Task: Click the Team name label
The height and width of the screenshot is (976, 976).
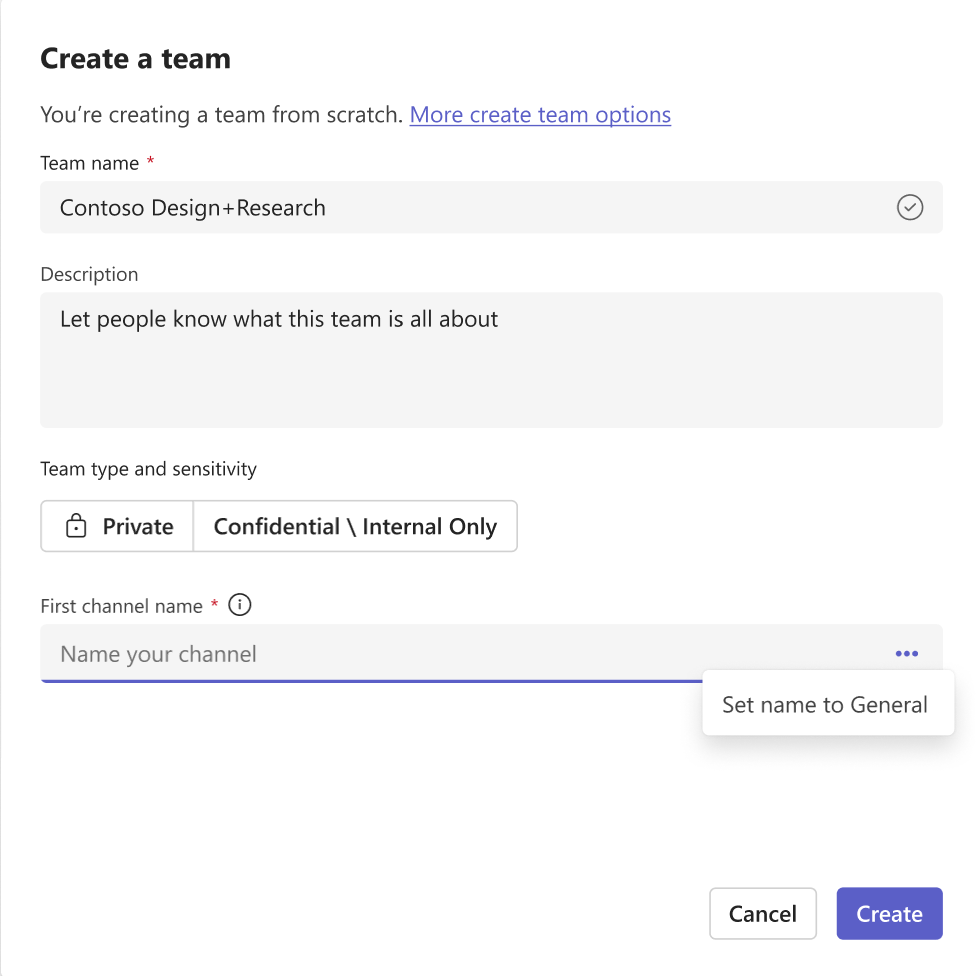Action: (90, 163)
